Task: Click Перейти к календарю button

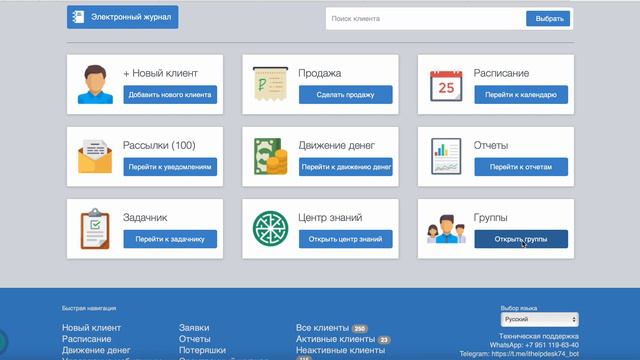Action: (x=521, y=95)
